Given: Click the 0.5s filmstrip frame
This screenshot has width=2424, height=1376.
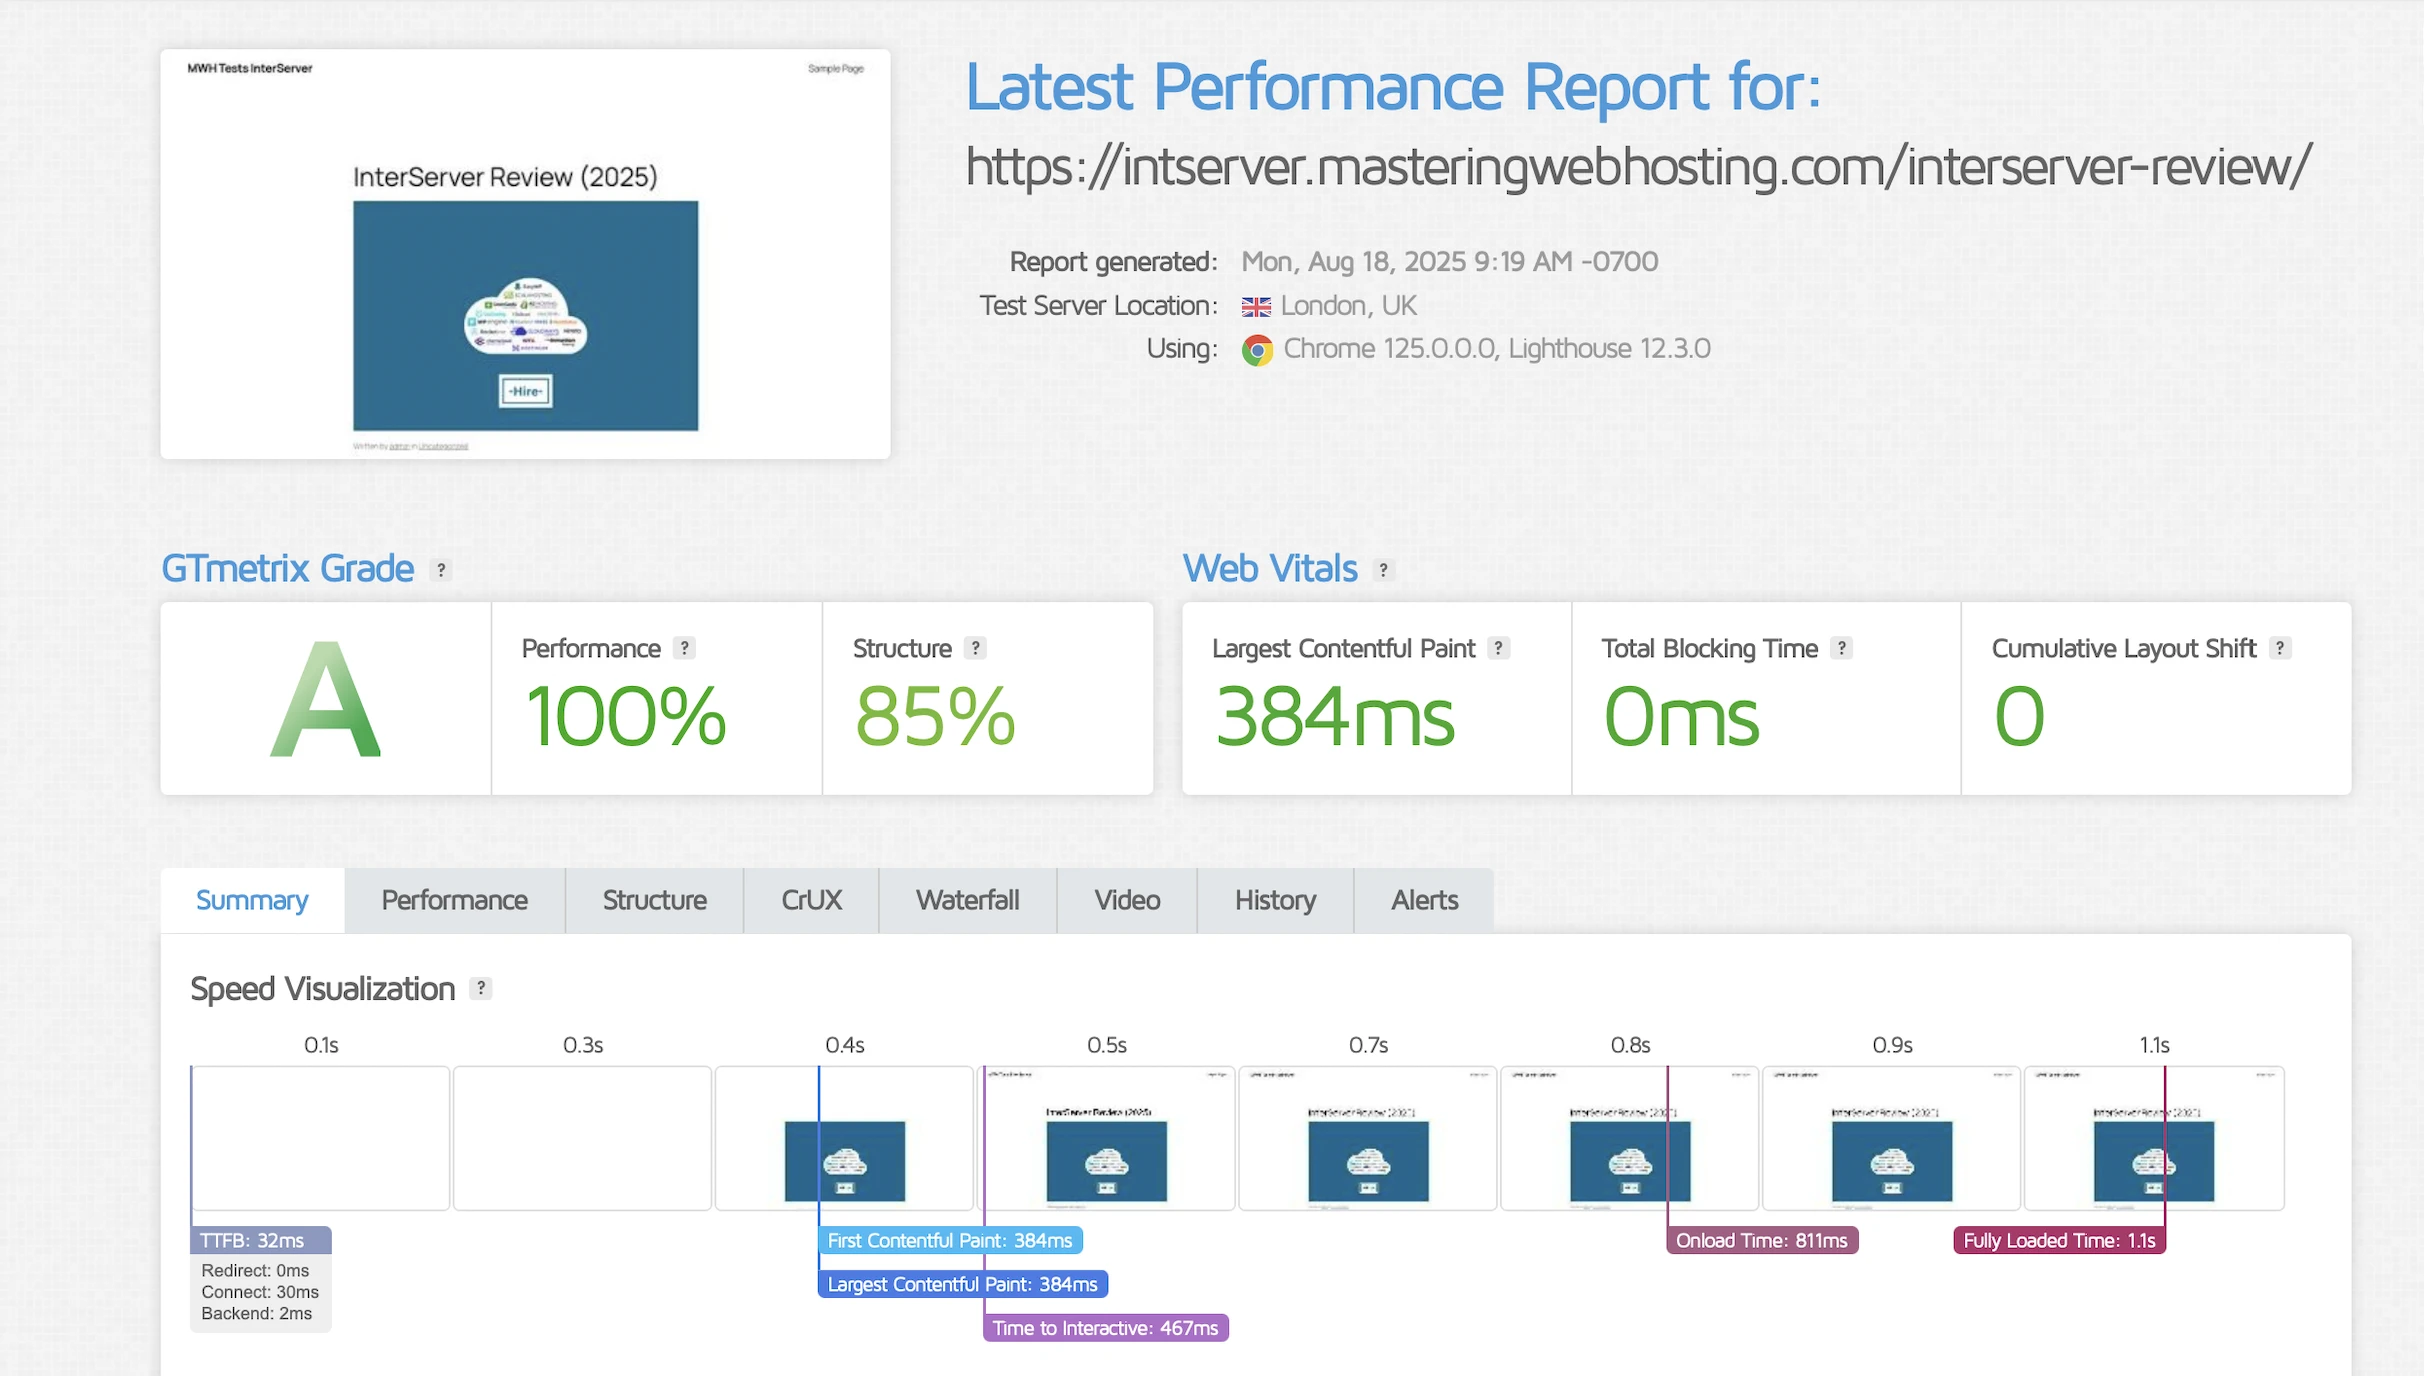Looking at the screenshot, I should [1107, 1138].
